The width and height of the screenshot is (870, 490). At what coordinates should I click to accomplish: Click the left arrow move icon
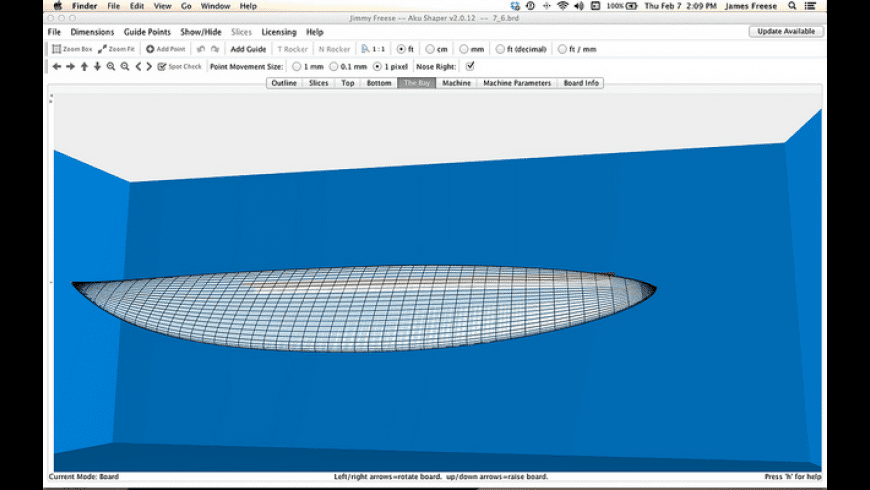click(x=57, y=67)
